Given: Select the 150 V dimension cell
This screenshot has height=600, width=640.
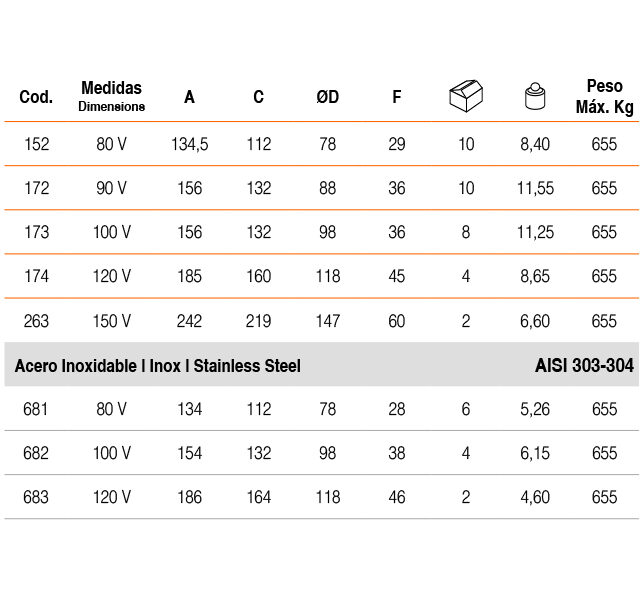Looking at the screenshot, I should click(112, 321).
